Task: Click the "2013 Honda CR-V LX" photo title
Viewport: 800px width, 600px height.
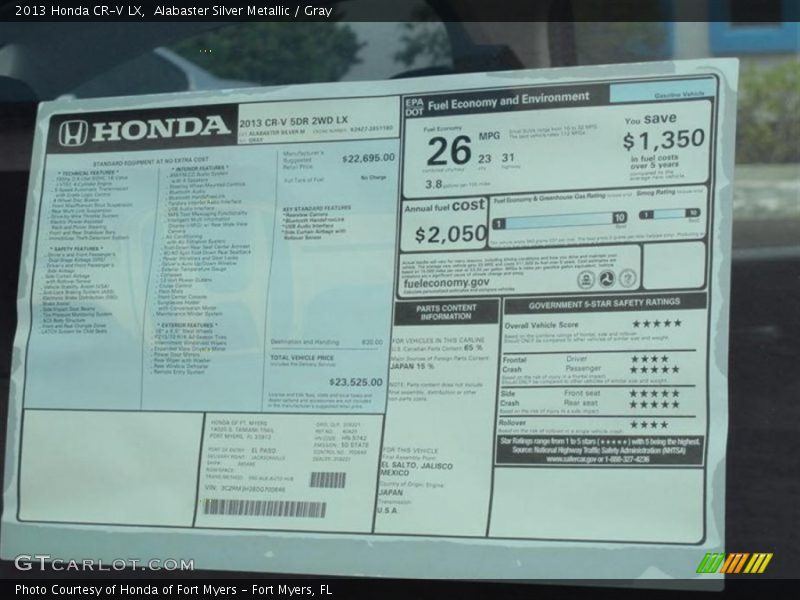Action: click(x=79, y=10)
